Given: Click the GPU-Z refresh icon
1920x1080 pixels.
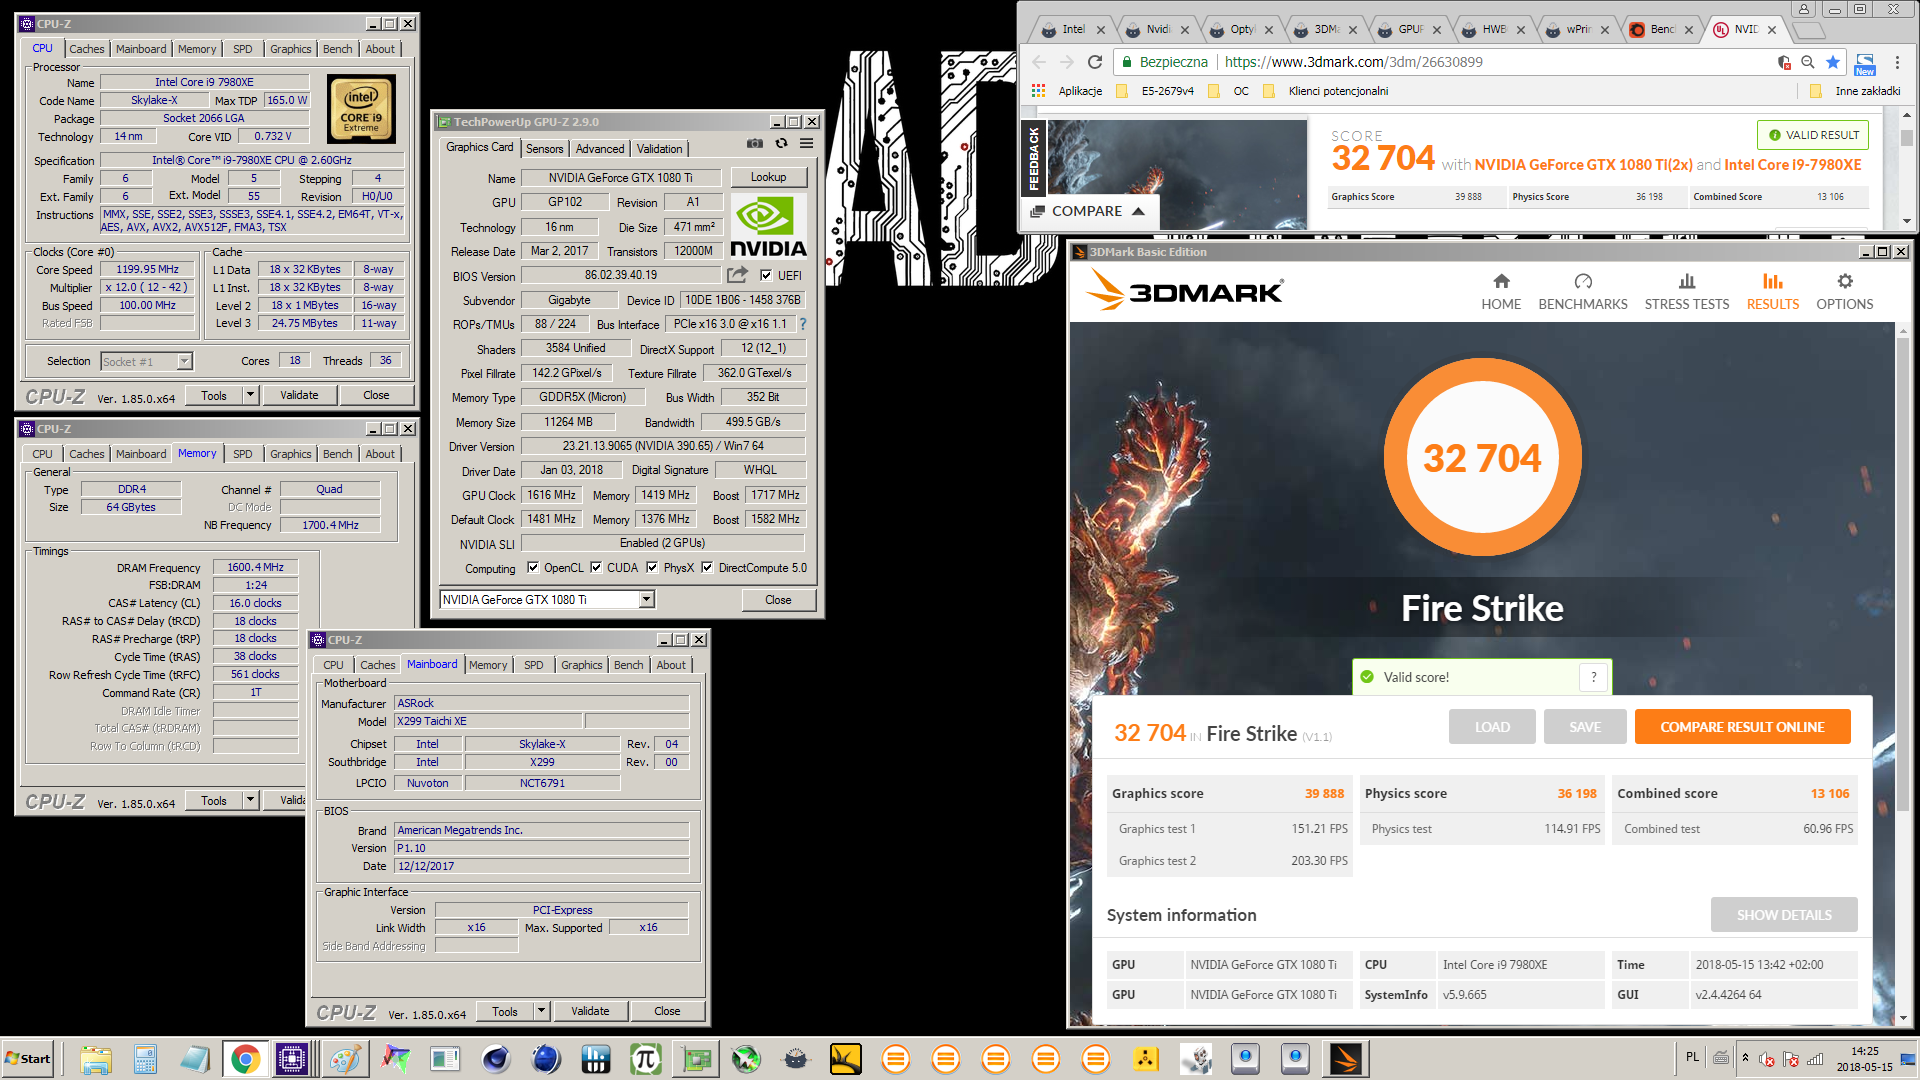Looking at the screenshot, I should click(781, 144).
